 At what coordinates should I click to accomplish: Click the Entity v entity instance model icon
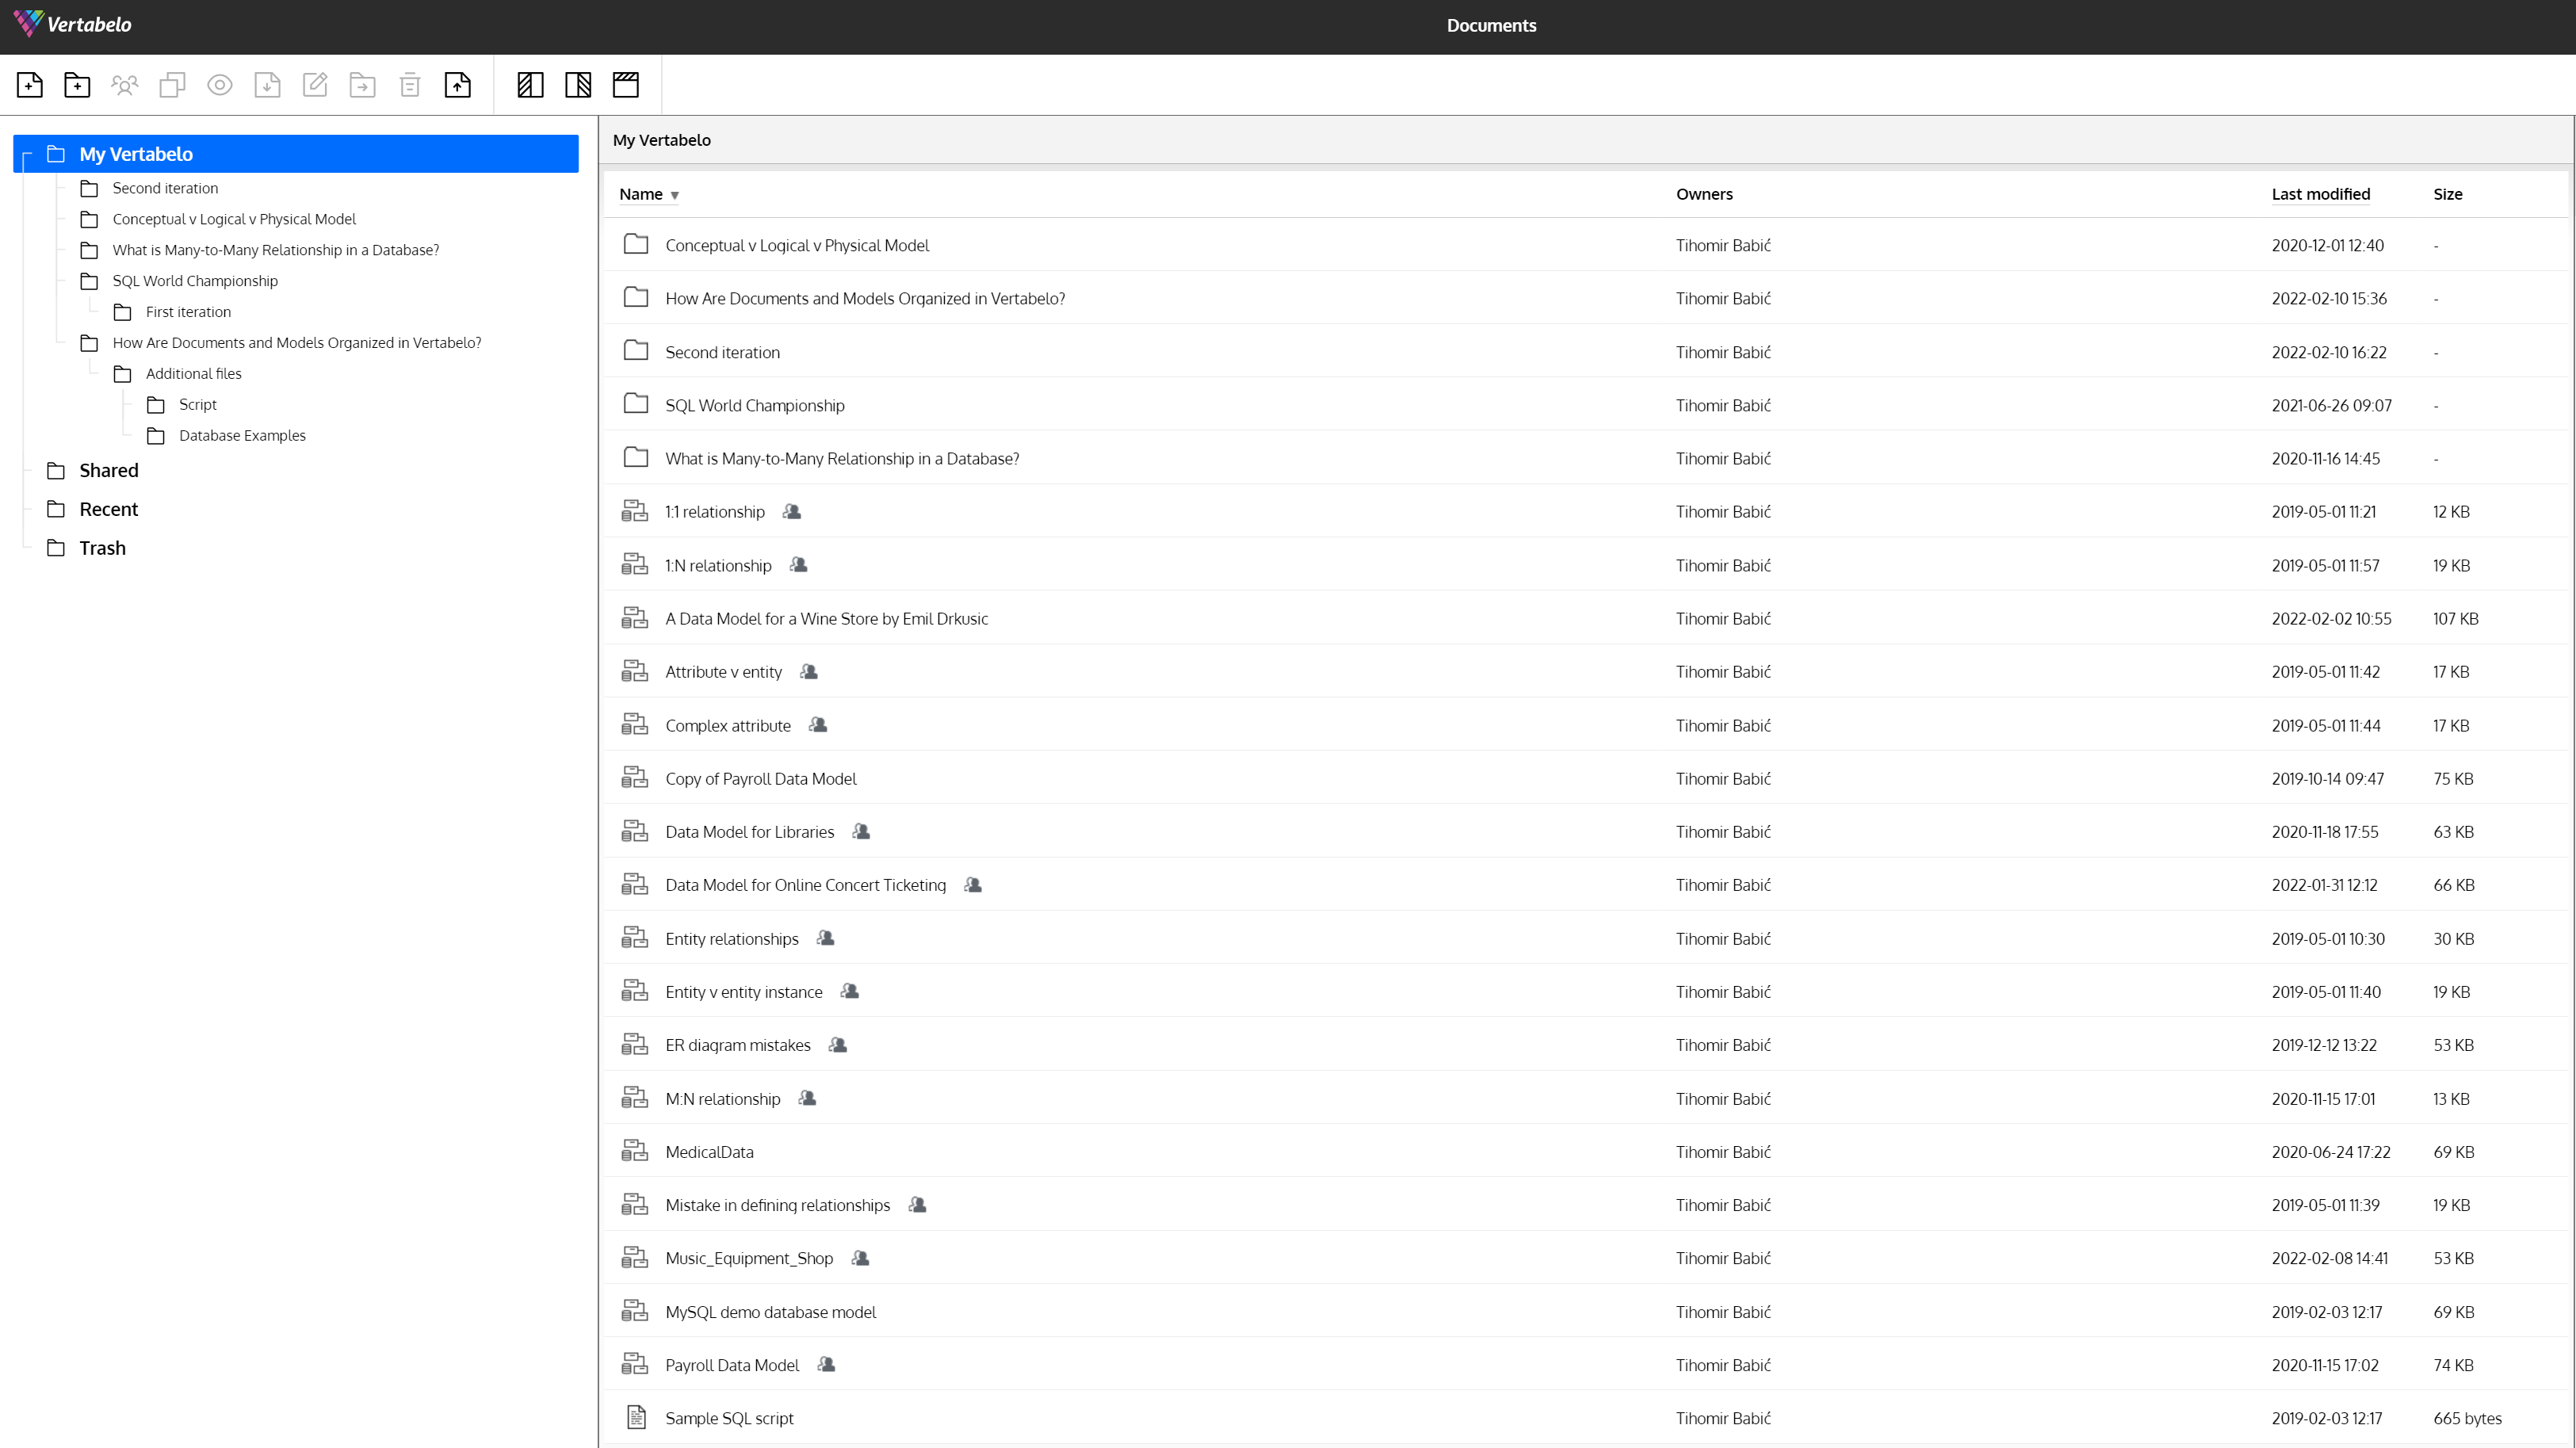(x=634, y=991)
